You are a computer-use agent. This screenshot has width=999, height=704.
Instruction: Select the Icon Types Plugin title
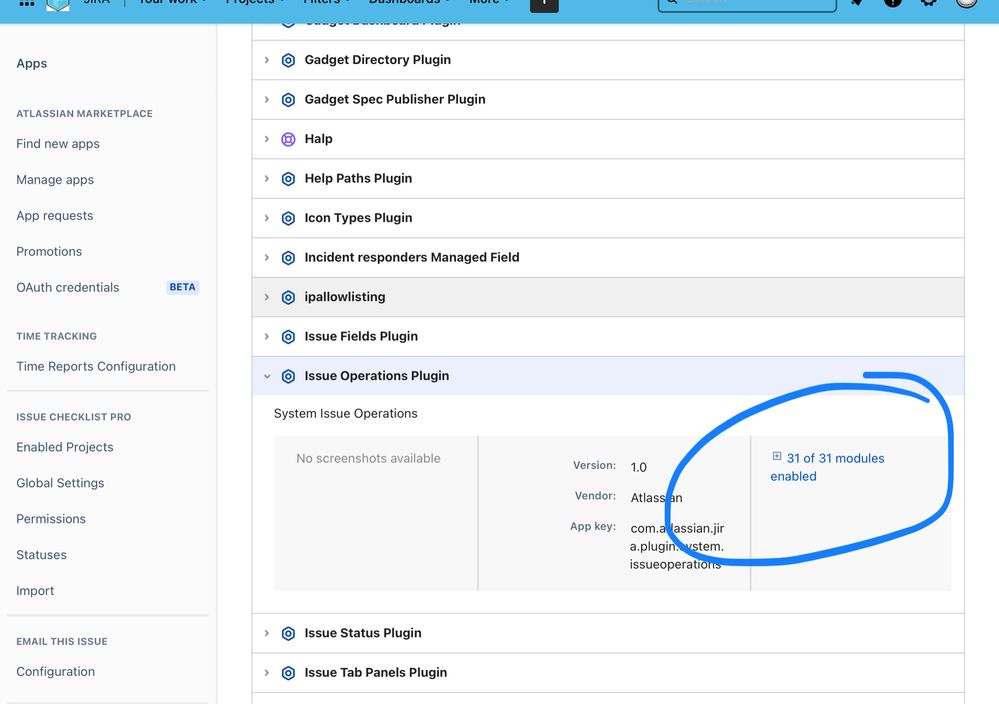pos(358,218)
